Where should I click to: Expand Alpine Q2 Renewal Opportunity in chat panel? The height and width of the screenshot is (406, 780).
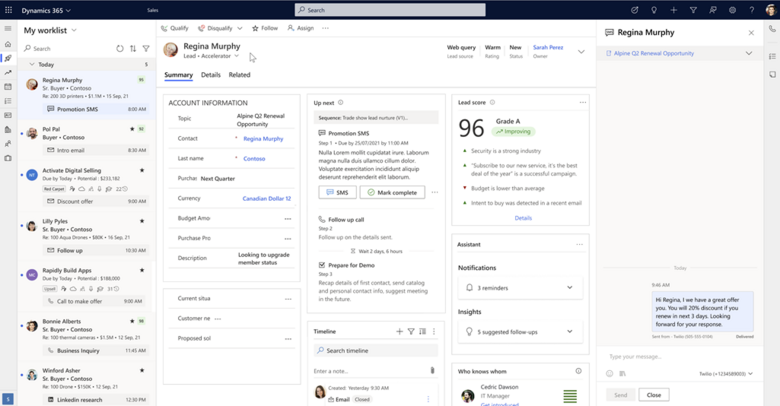pos(749,53)
